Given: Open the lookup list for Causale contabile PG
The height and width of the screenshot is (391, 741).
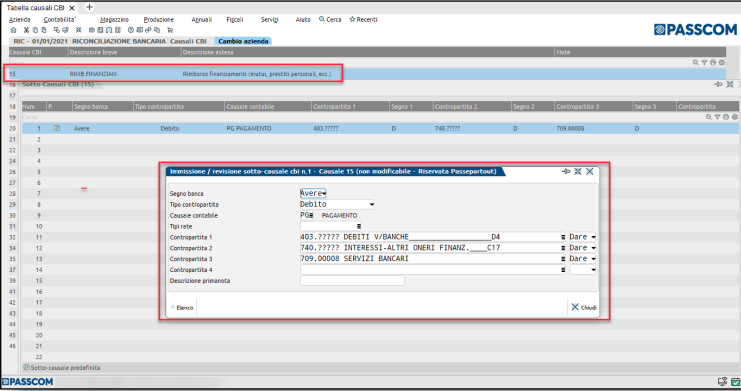Looking at the screenshot, I should coord(311,215).
